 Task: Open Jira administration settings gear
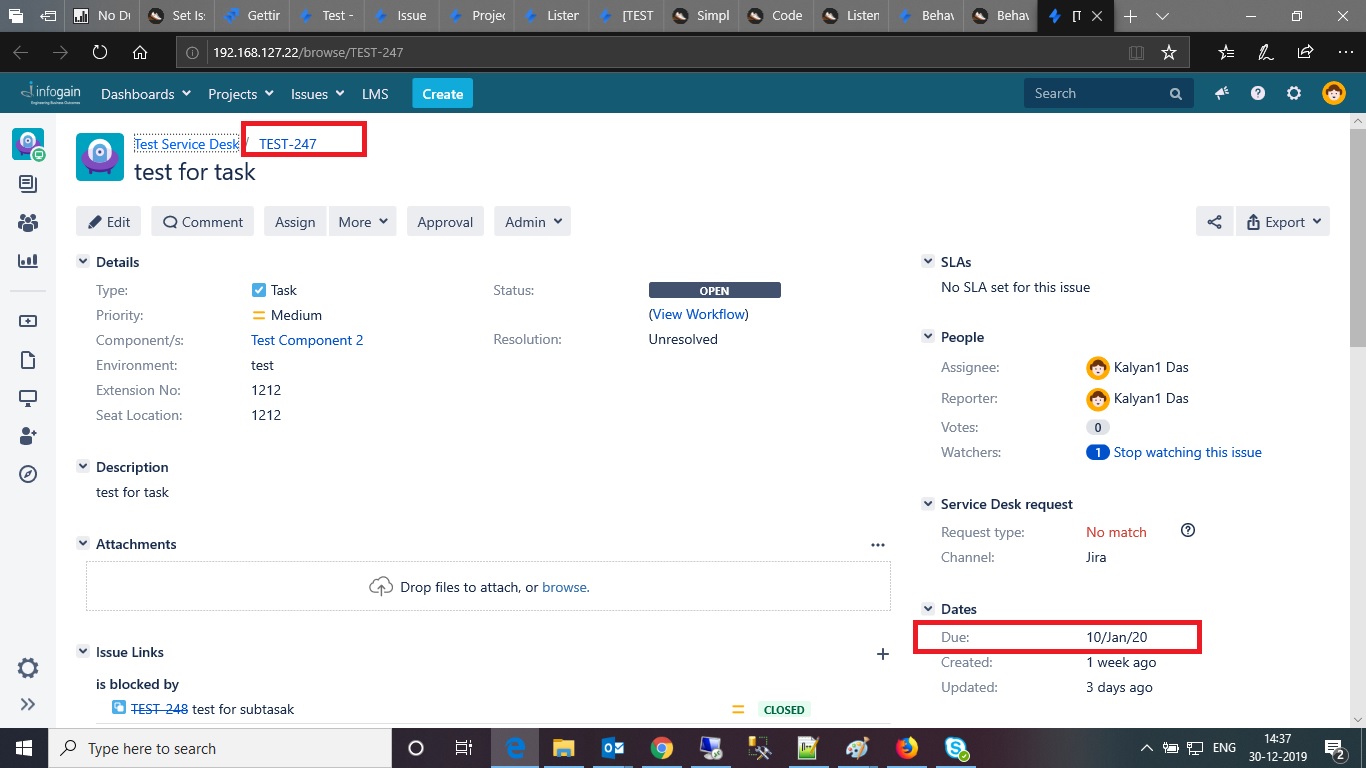(x=1294, y=93)
